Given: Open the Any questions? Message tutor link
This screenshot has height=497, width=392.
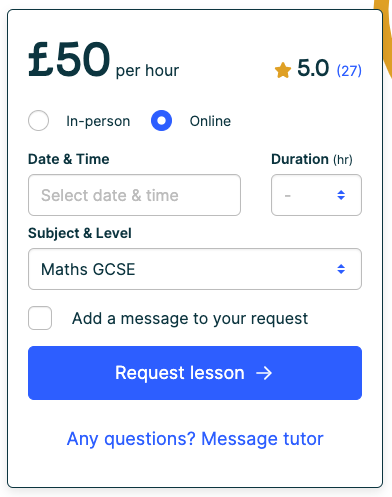Looking at the screenshot, I should 195,439.
